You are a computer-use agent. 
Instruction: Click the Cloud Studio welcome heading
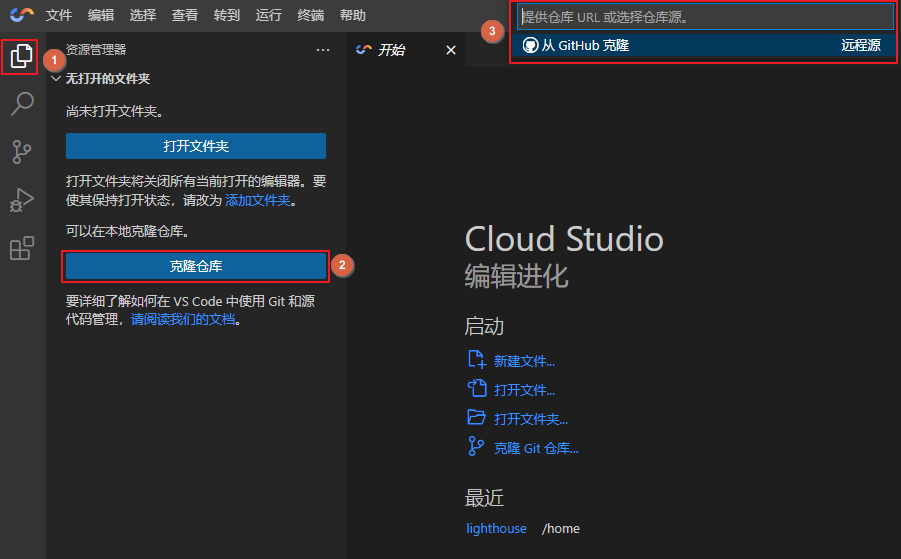point(564,239)
